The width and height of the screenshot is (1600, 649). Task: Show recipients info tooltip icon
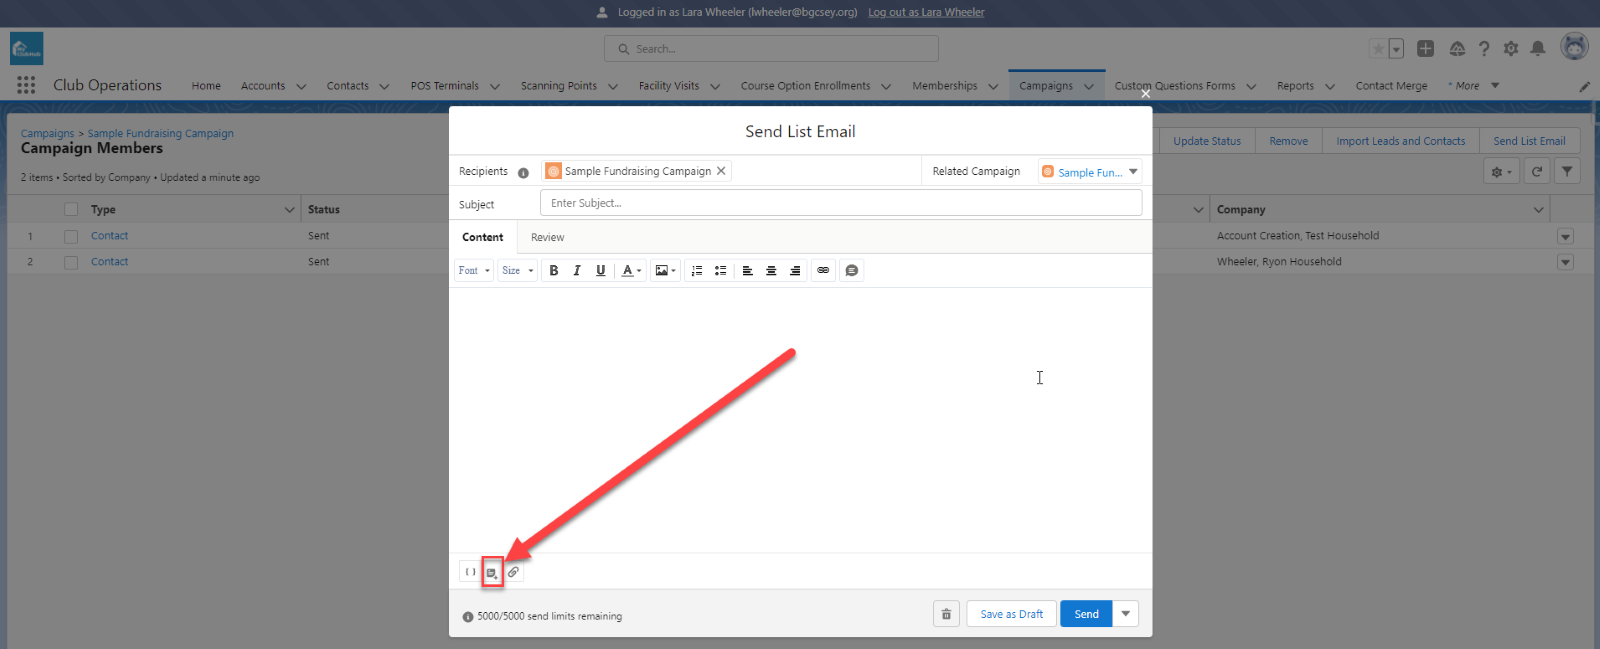(x=523, y=172)
